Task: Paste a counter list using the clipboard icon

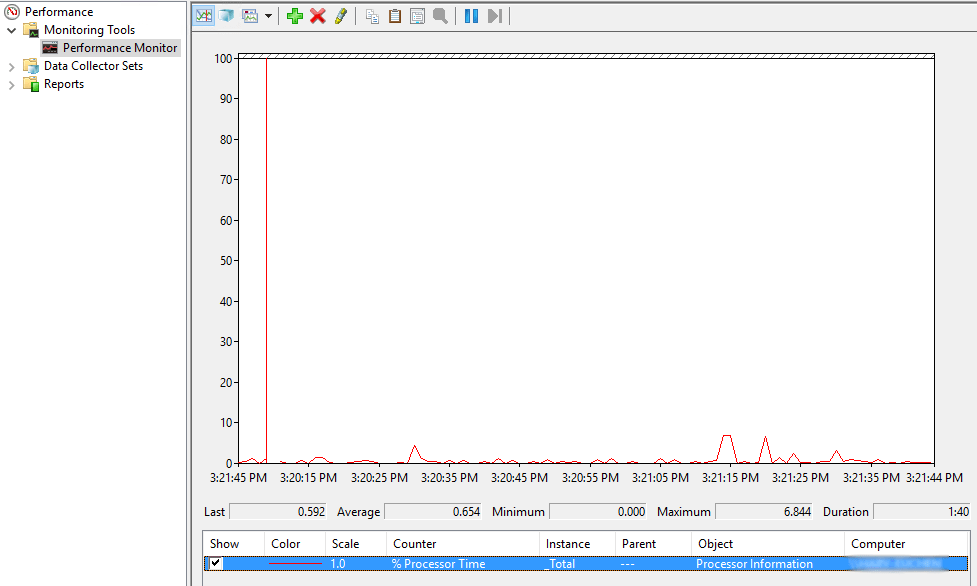Action: pyautogui.click(x=393, y=15)
